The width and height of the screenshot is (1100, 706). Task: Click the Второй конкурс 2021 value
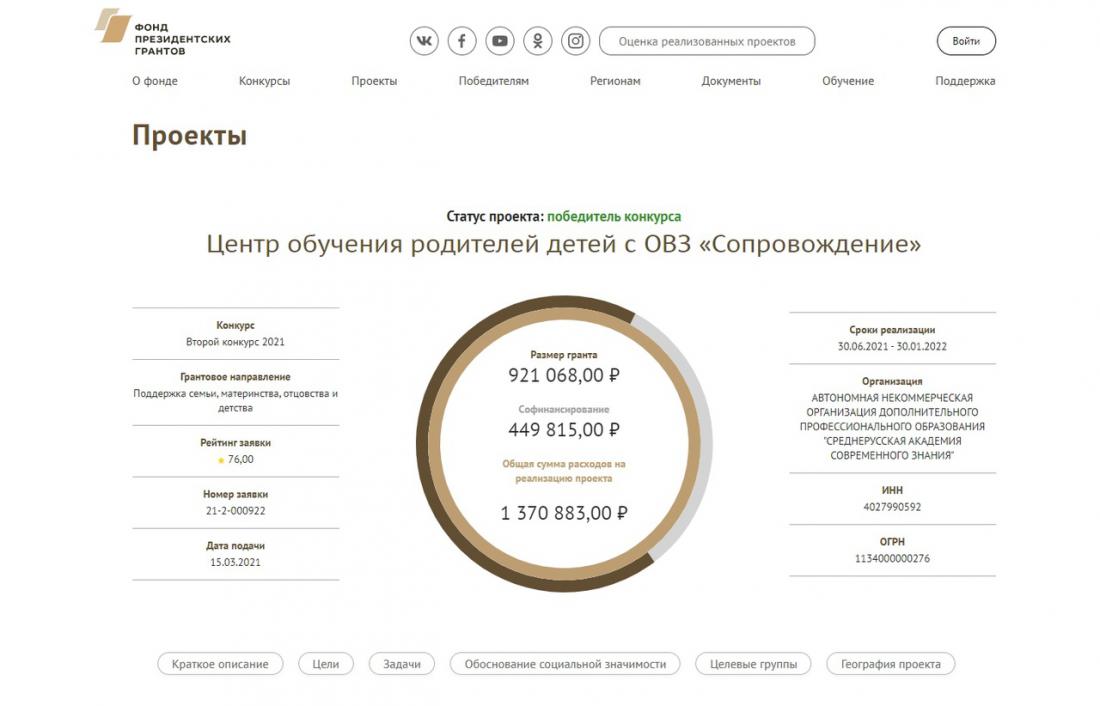tap(235, 342)
